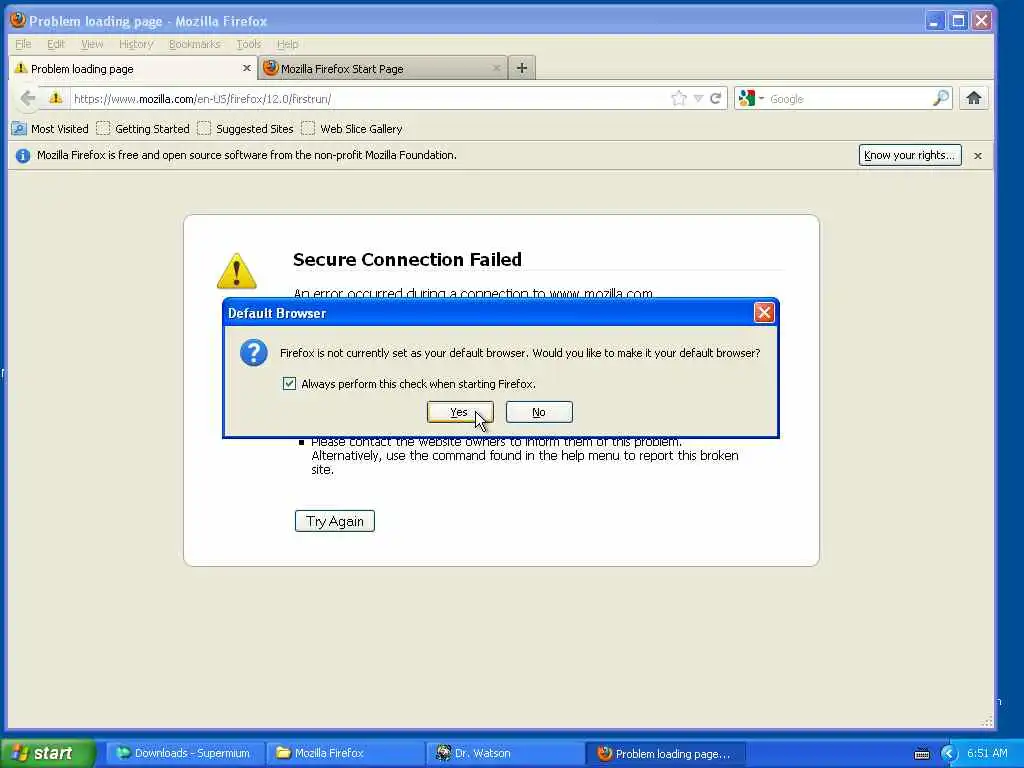Open the History menu
Screen dimensions: 1024x768
click(136, 44)
